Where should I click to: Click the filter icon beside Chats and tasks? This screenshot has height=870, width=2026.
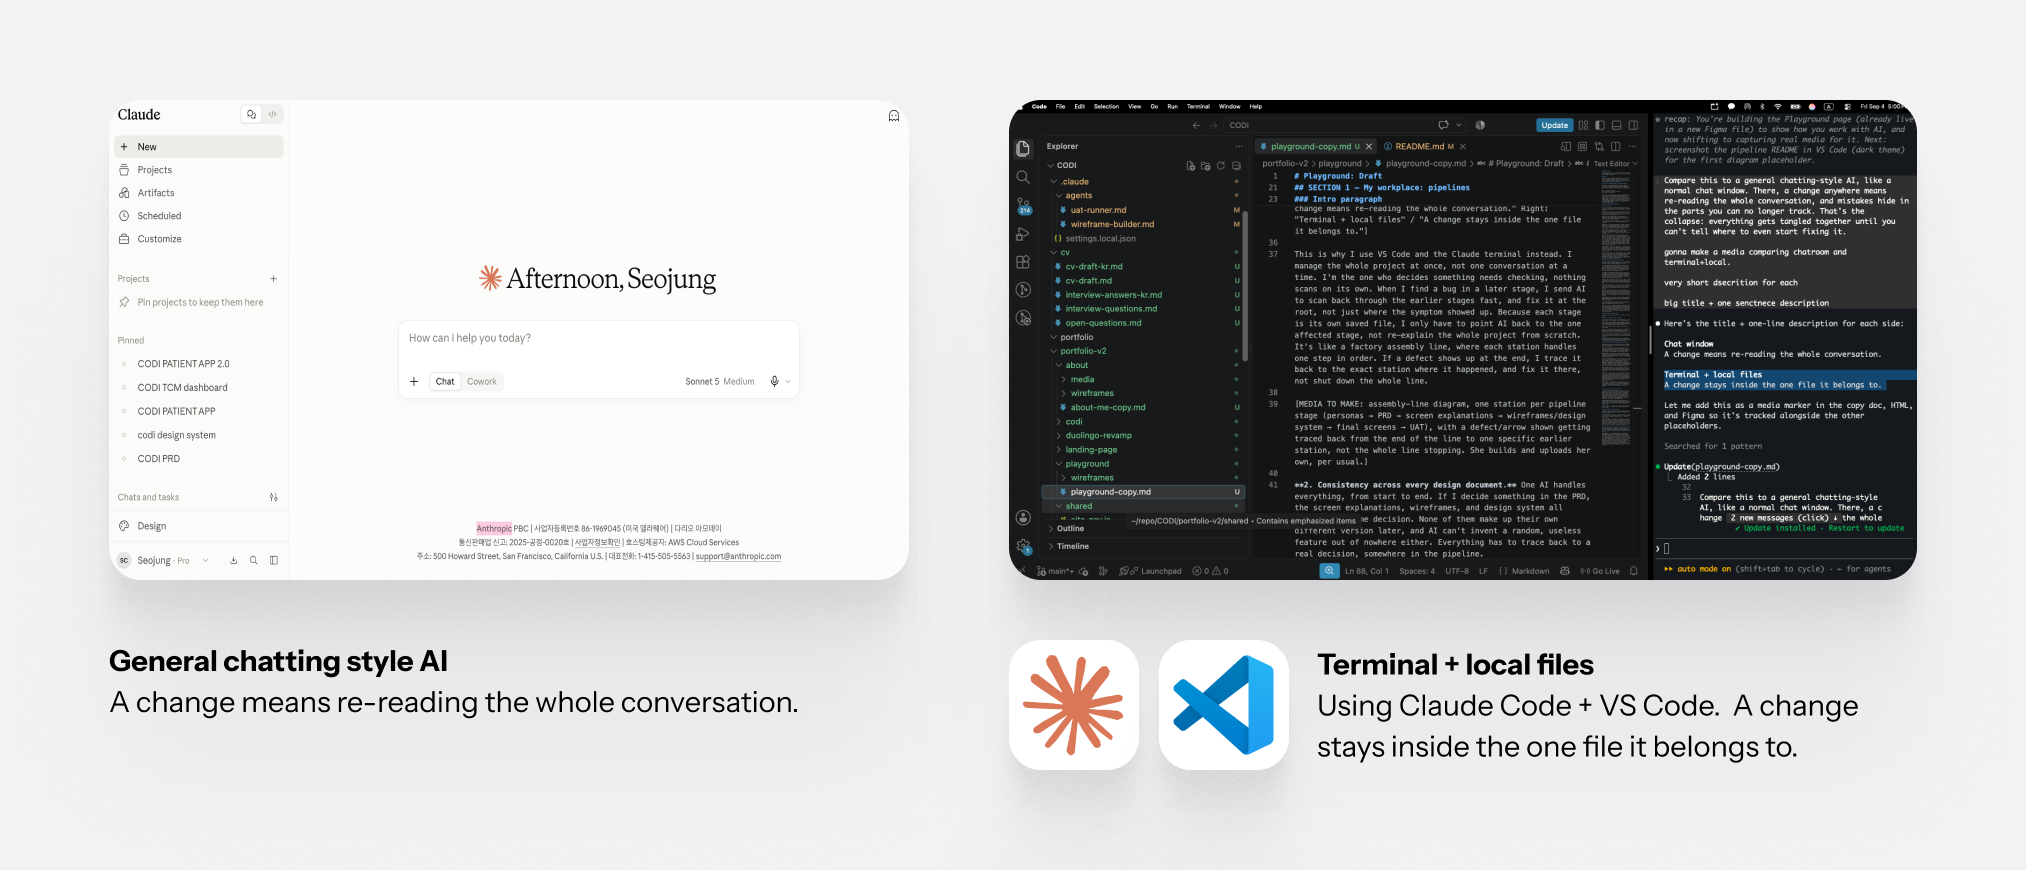coord(273,497)
